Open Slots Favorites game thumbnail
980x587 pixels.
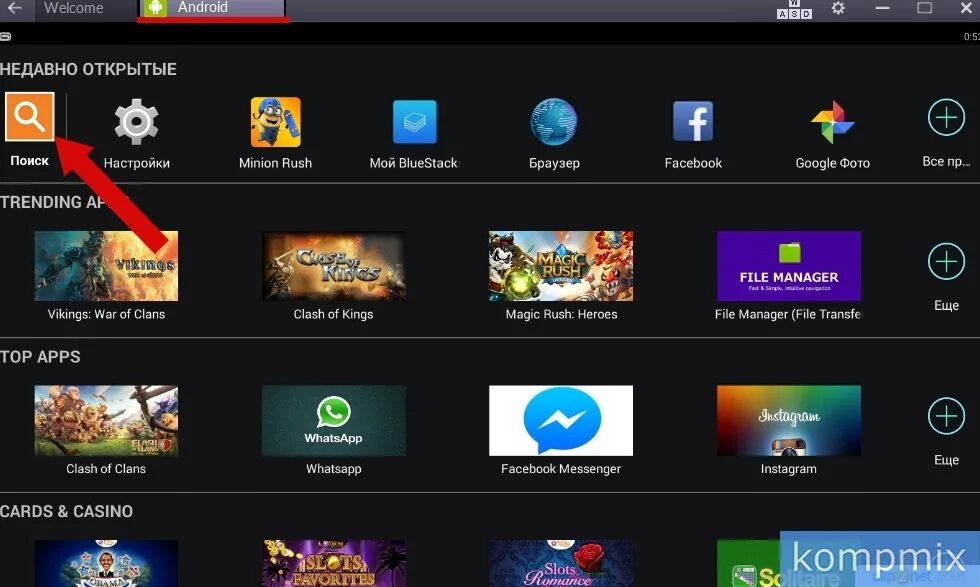tap(334, 563)
